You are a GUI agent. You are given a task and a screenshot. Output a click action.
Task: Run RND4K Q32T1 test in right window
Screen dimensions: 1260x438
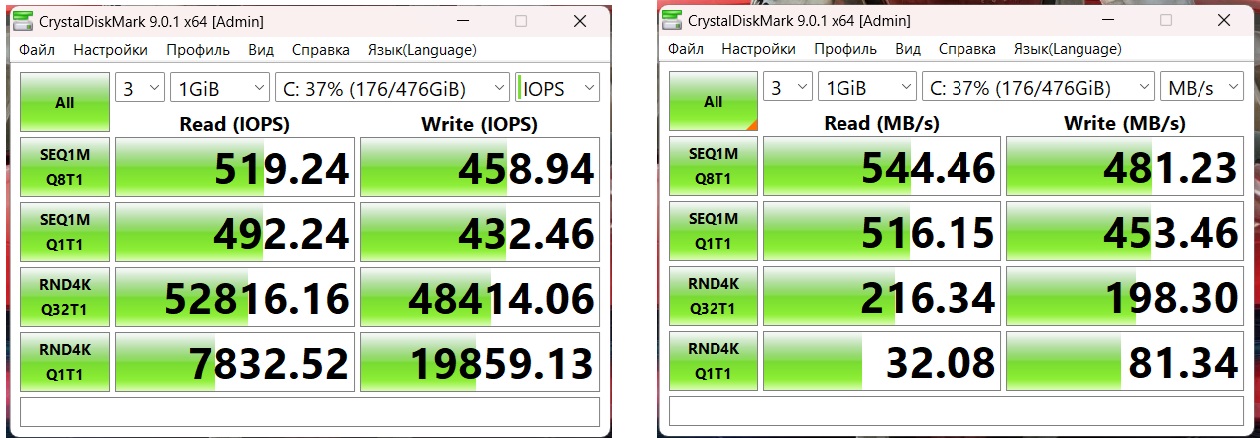click(x=713, y=295)
